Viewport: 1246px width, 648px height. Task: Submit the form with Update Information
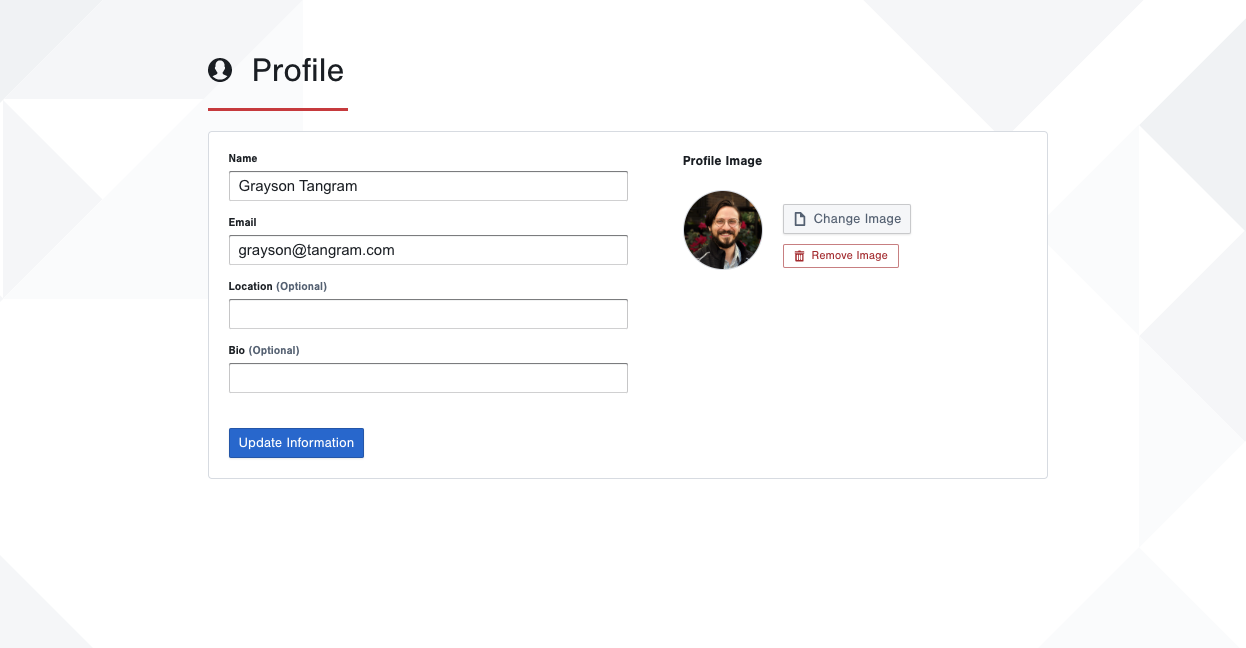point(296,443)
